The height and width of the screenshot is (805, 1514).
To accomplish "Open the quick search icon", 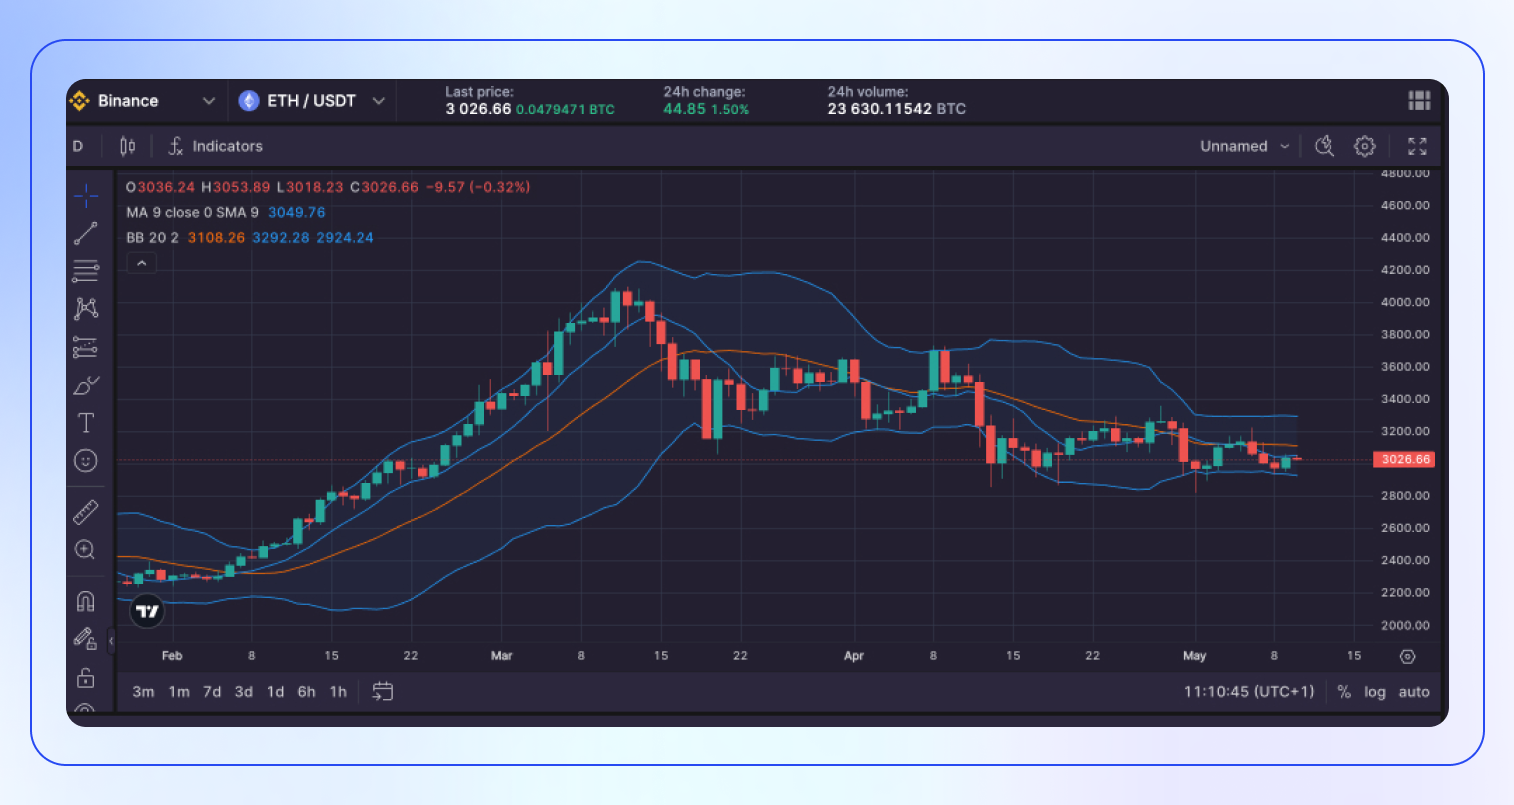I will pos(1325,146).
